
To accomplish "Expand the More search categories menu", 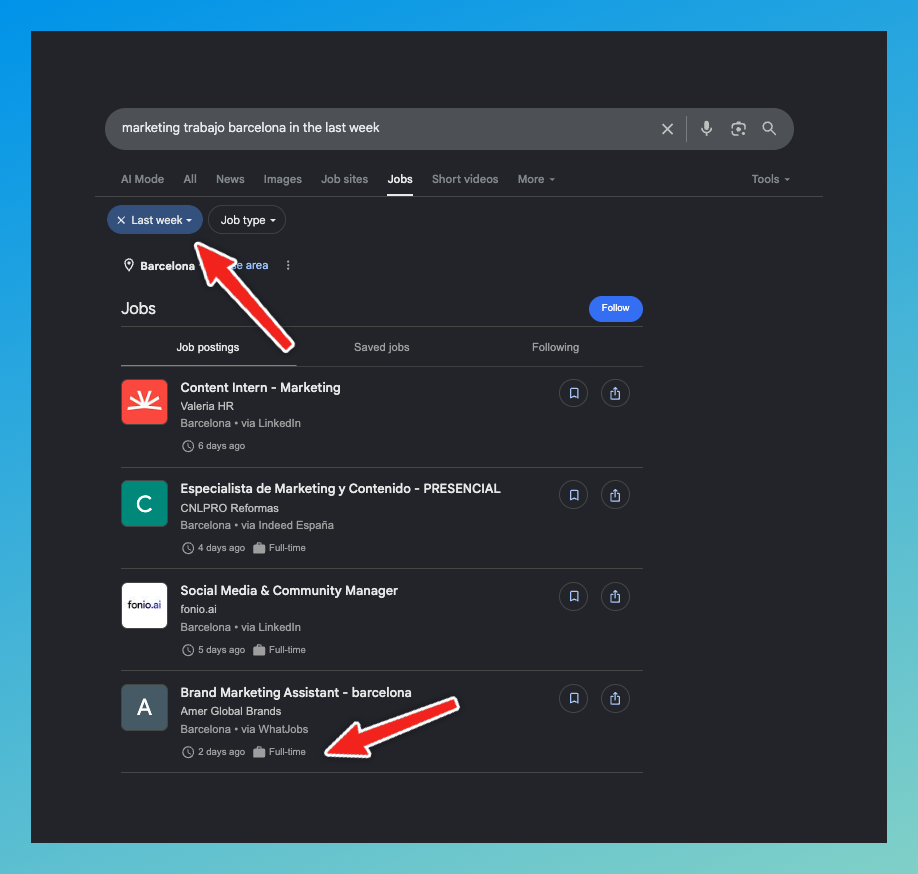I will pos(536,179).
